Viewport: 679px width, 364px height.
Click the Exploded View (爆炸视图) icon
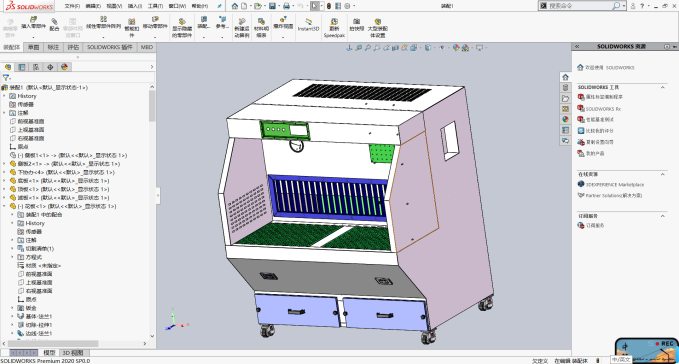coord(283,19)
